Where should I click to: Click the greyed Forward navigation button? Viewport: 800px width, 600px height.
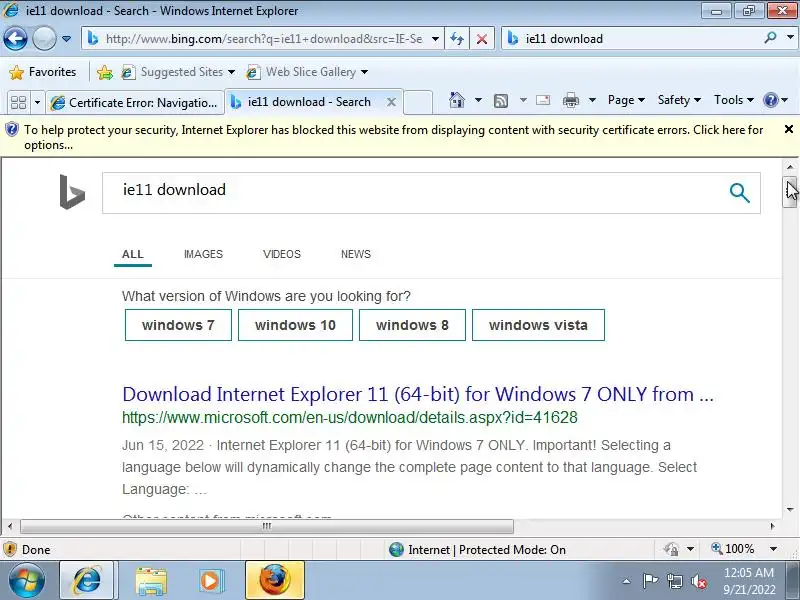tap(44, 38)
